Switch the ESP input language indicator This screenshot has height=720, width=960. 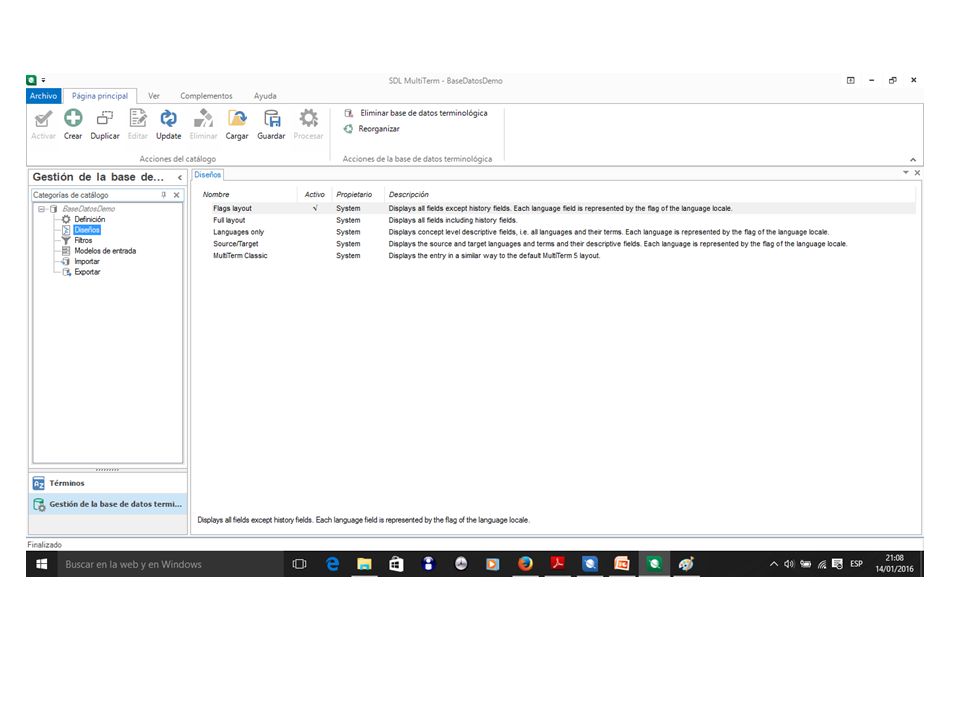pos(856,564)
